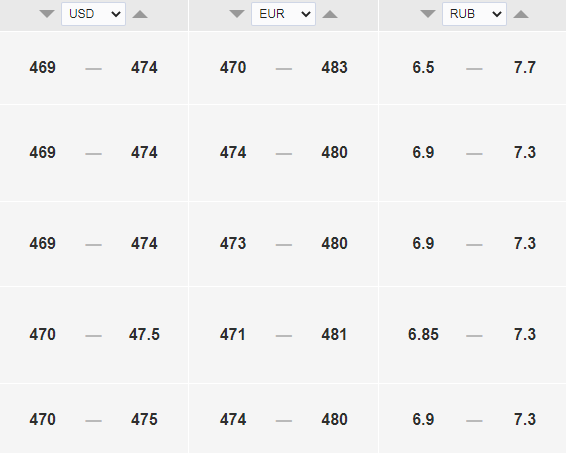Sort RUB column with down arrow

428,14
